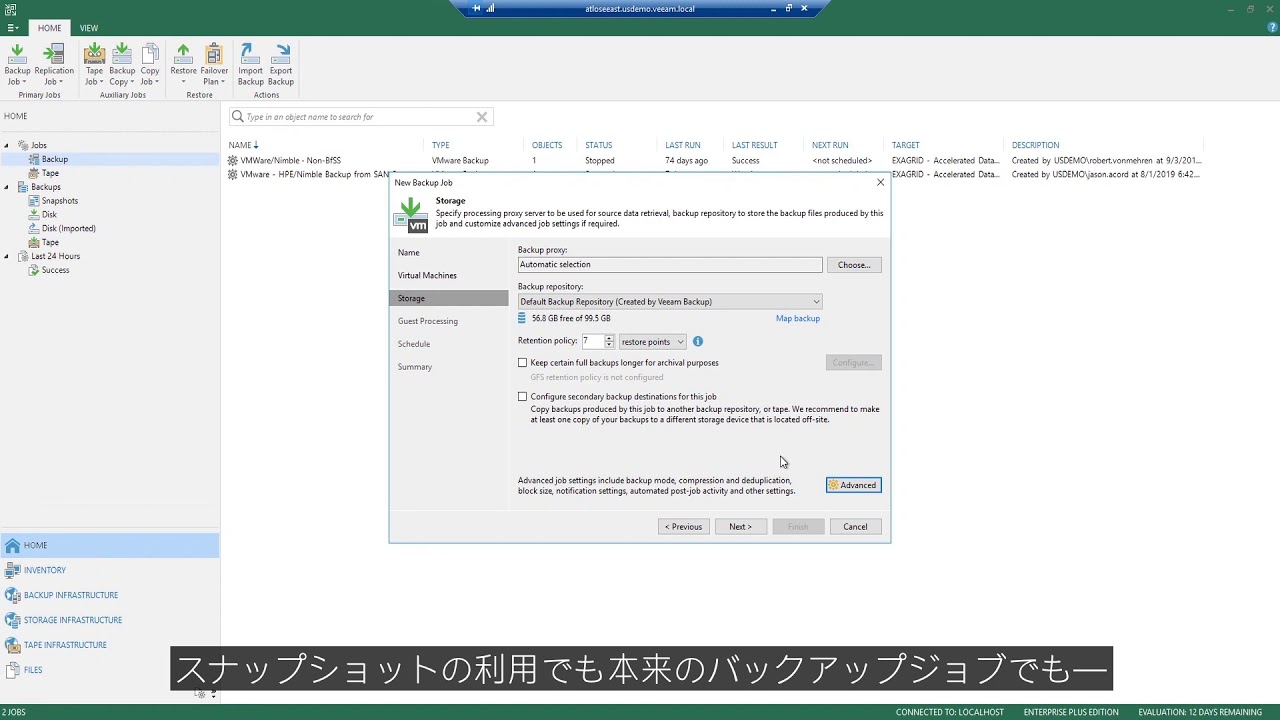Select Tape under Backups in tree
The height and width of the screenshot is (720, 1280).
click(x=50, y=242)
